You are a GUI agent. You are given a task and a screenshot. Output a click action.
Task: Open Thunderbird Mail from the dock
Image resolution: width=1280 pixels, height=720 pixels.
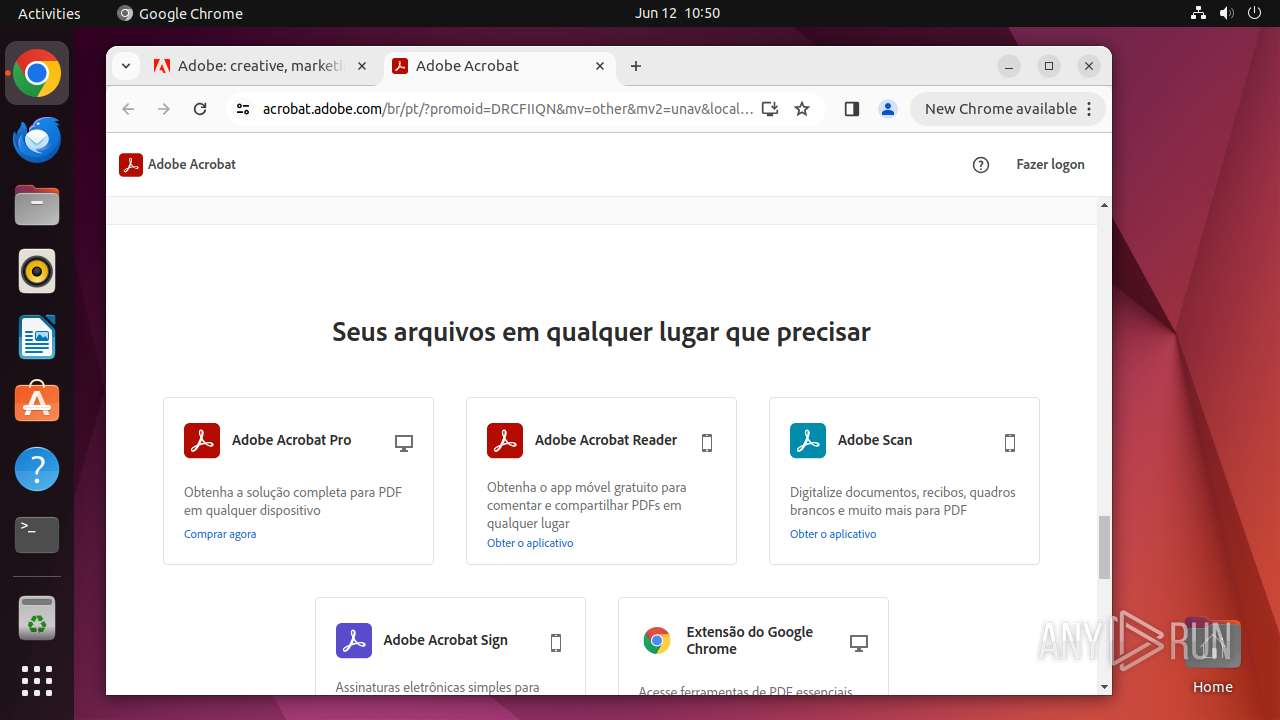pos(37,140)
